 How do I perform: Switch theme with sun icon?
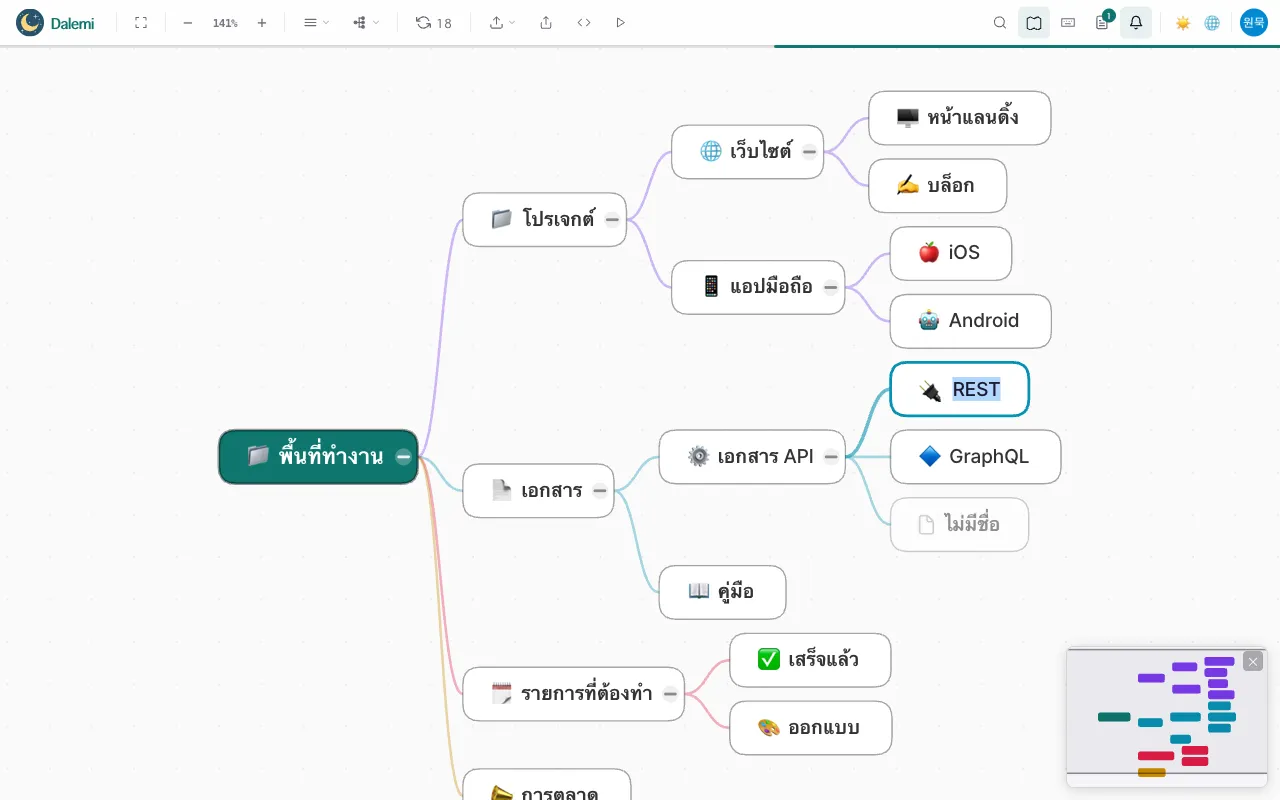(1183, 22)
